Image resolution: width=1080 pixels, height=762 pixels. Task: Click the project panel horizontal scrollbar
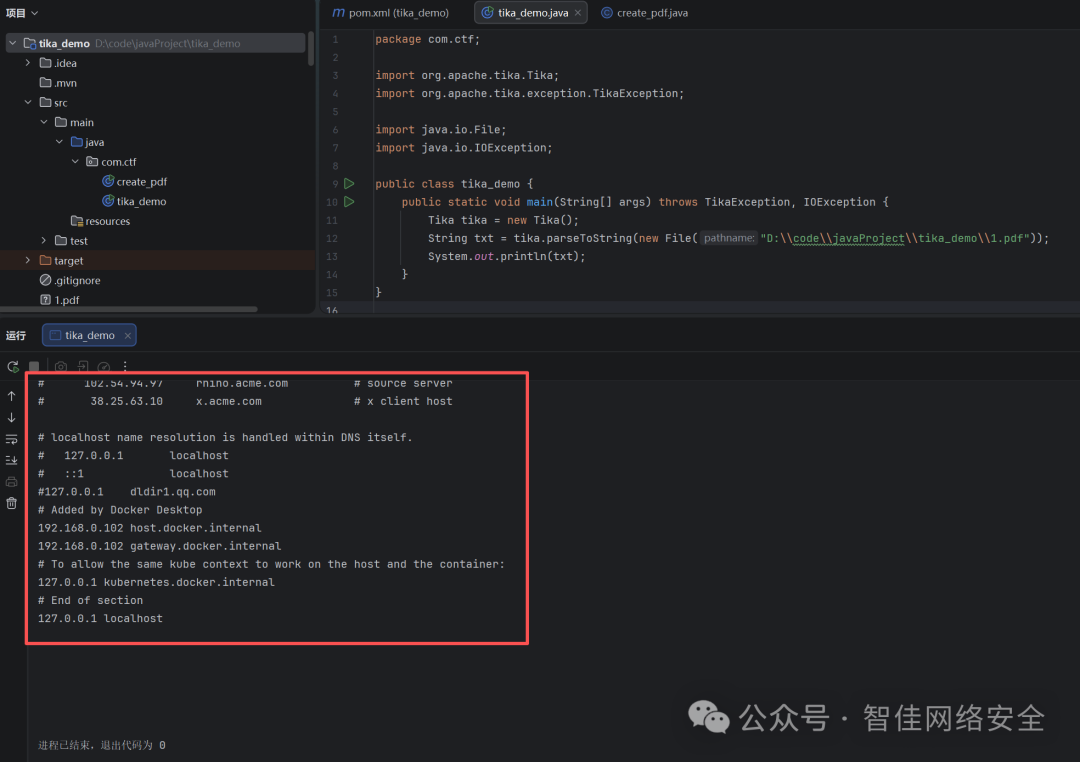pos(129,309)
